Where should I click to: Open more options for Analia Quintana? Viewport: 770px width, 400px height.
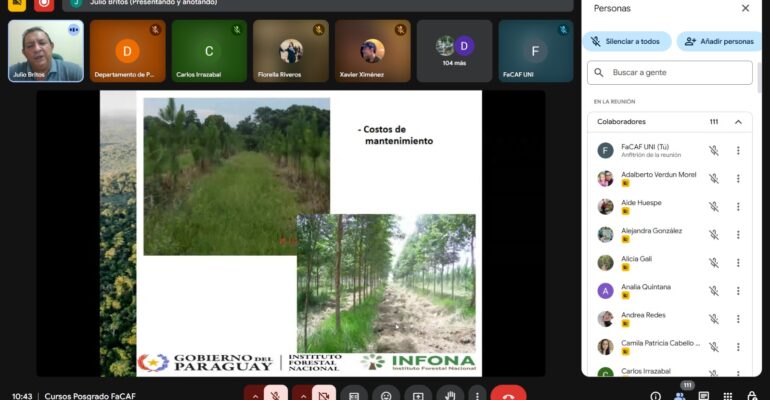coord(738,291)
